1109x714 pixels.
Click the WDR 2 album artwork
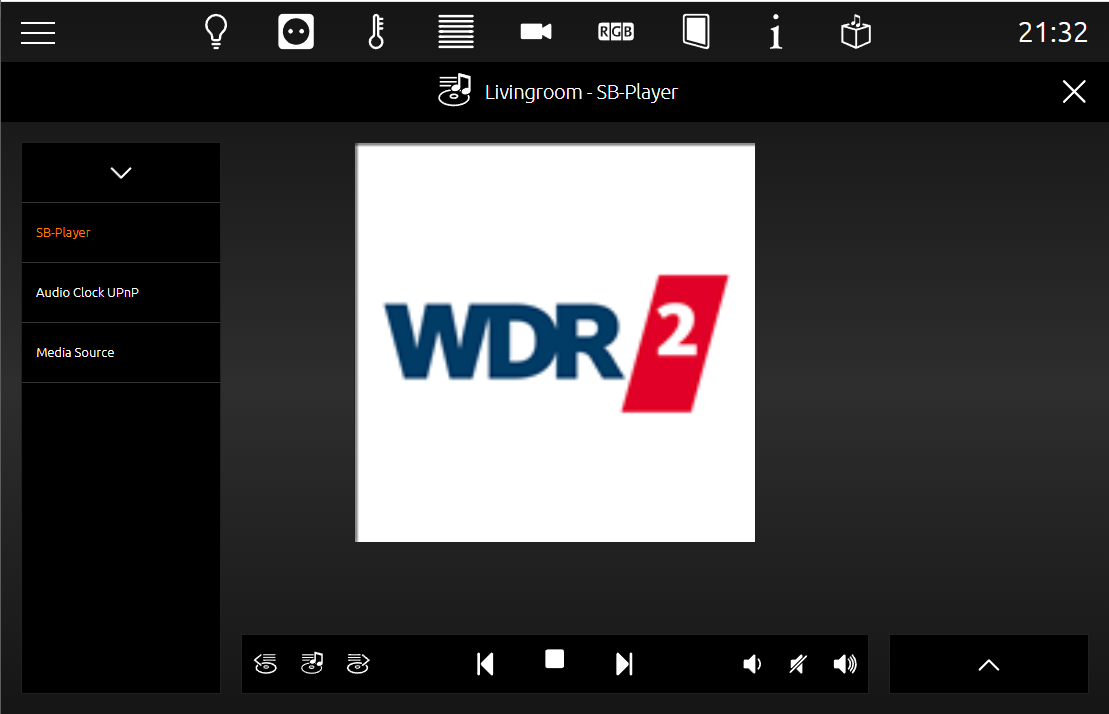click(555, 343)
